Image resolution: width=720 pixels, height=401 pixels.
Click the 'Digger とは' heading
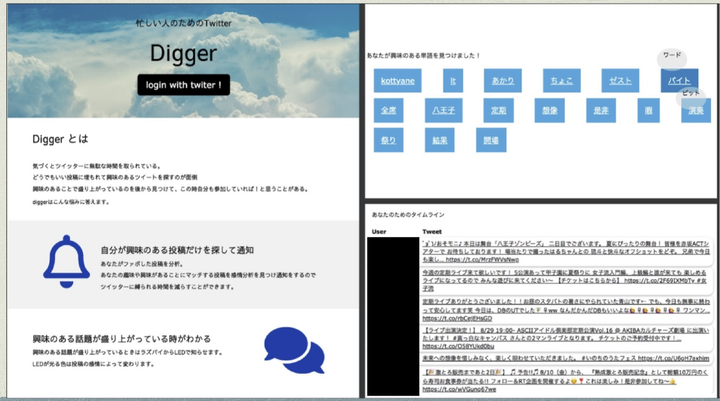[x=60, y=139]
